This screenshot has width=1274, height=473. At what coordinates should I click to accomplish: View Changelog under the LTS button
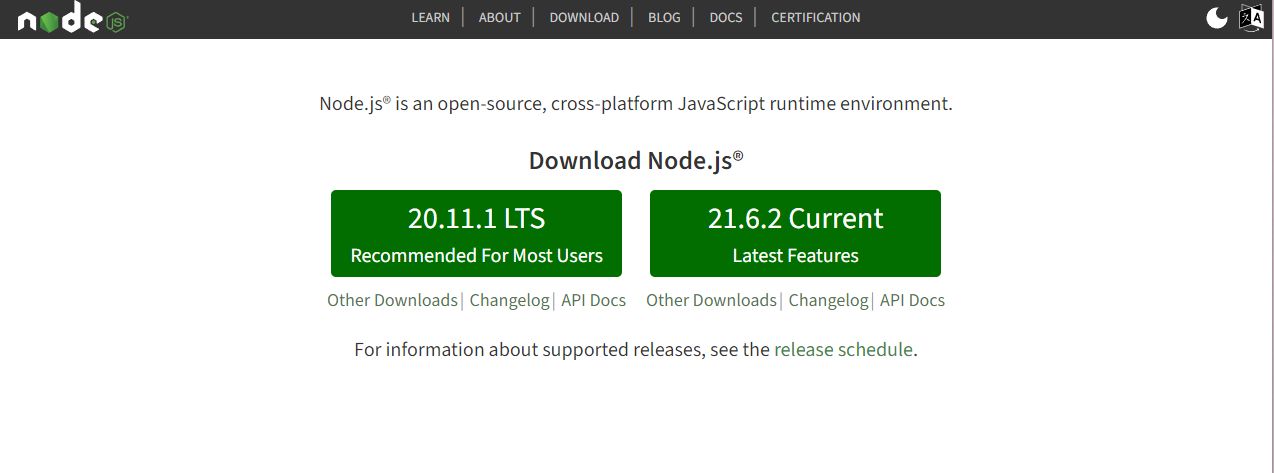(509, 300)
